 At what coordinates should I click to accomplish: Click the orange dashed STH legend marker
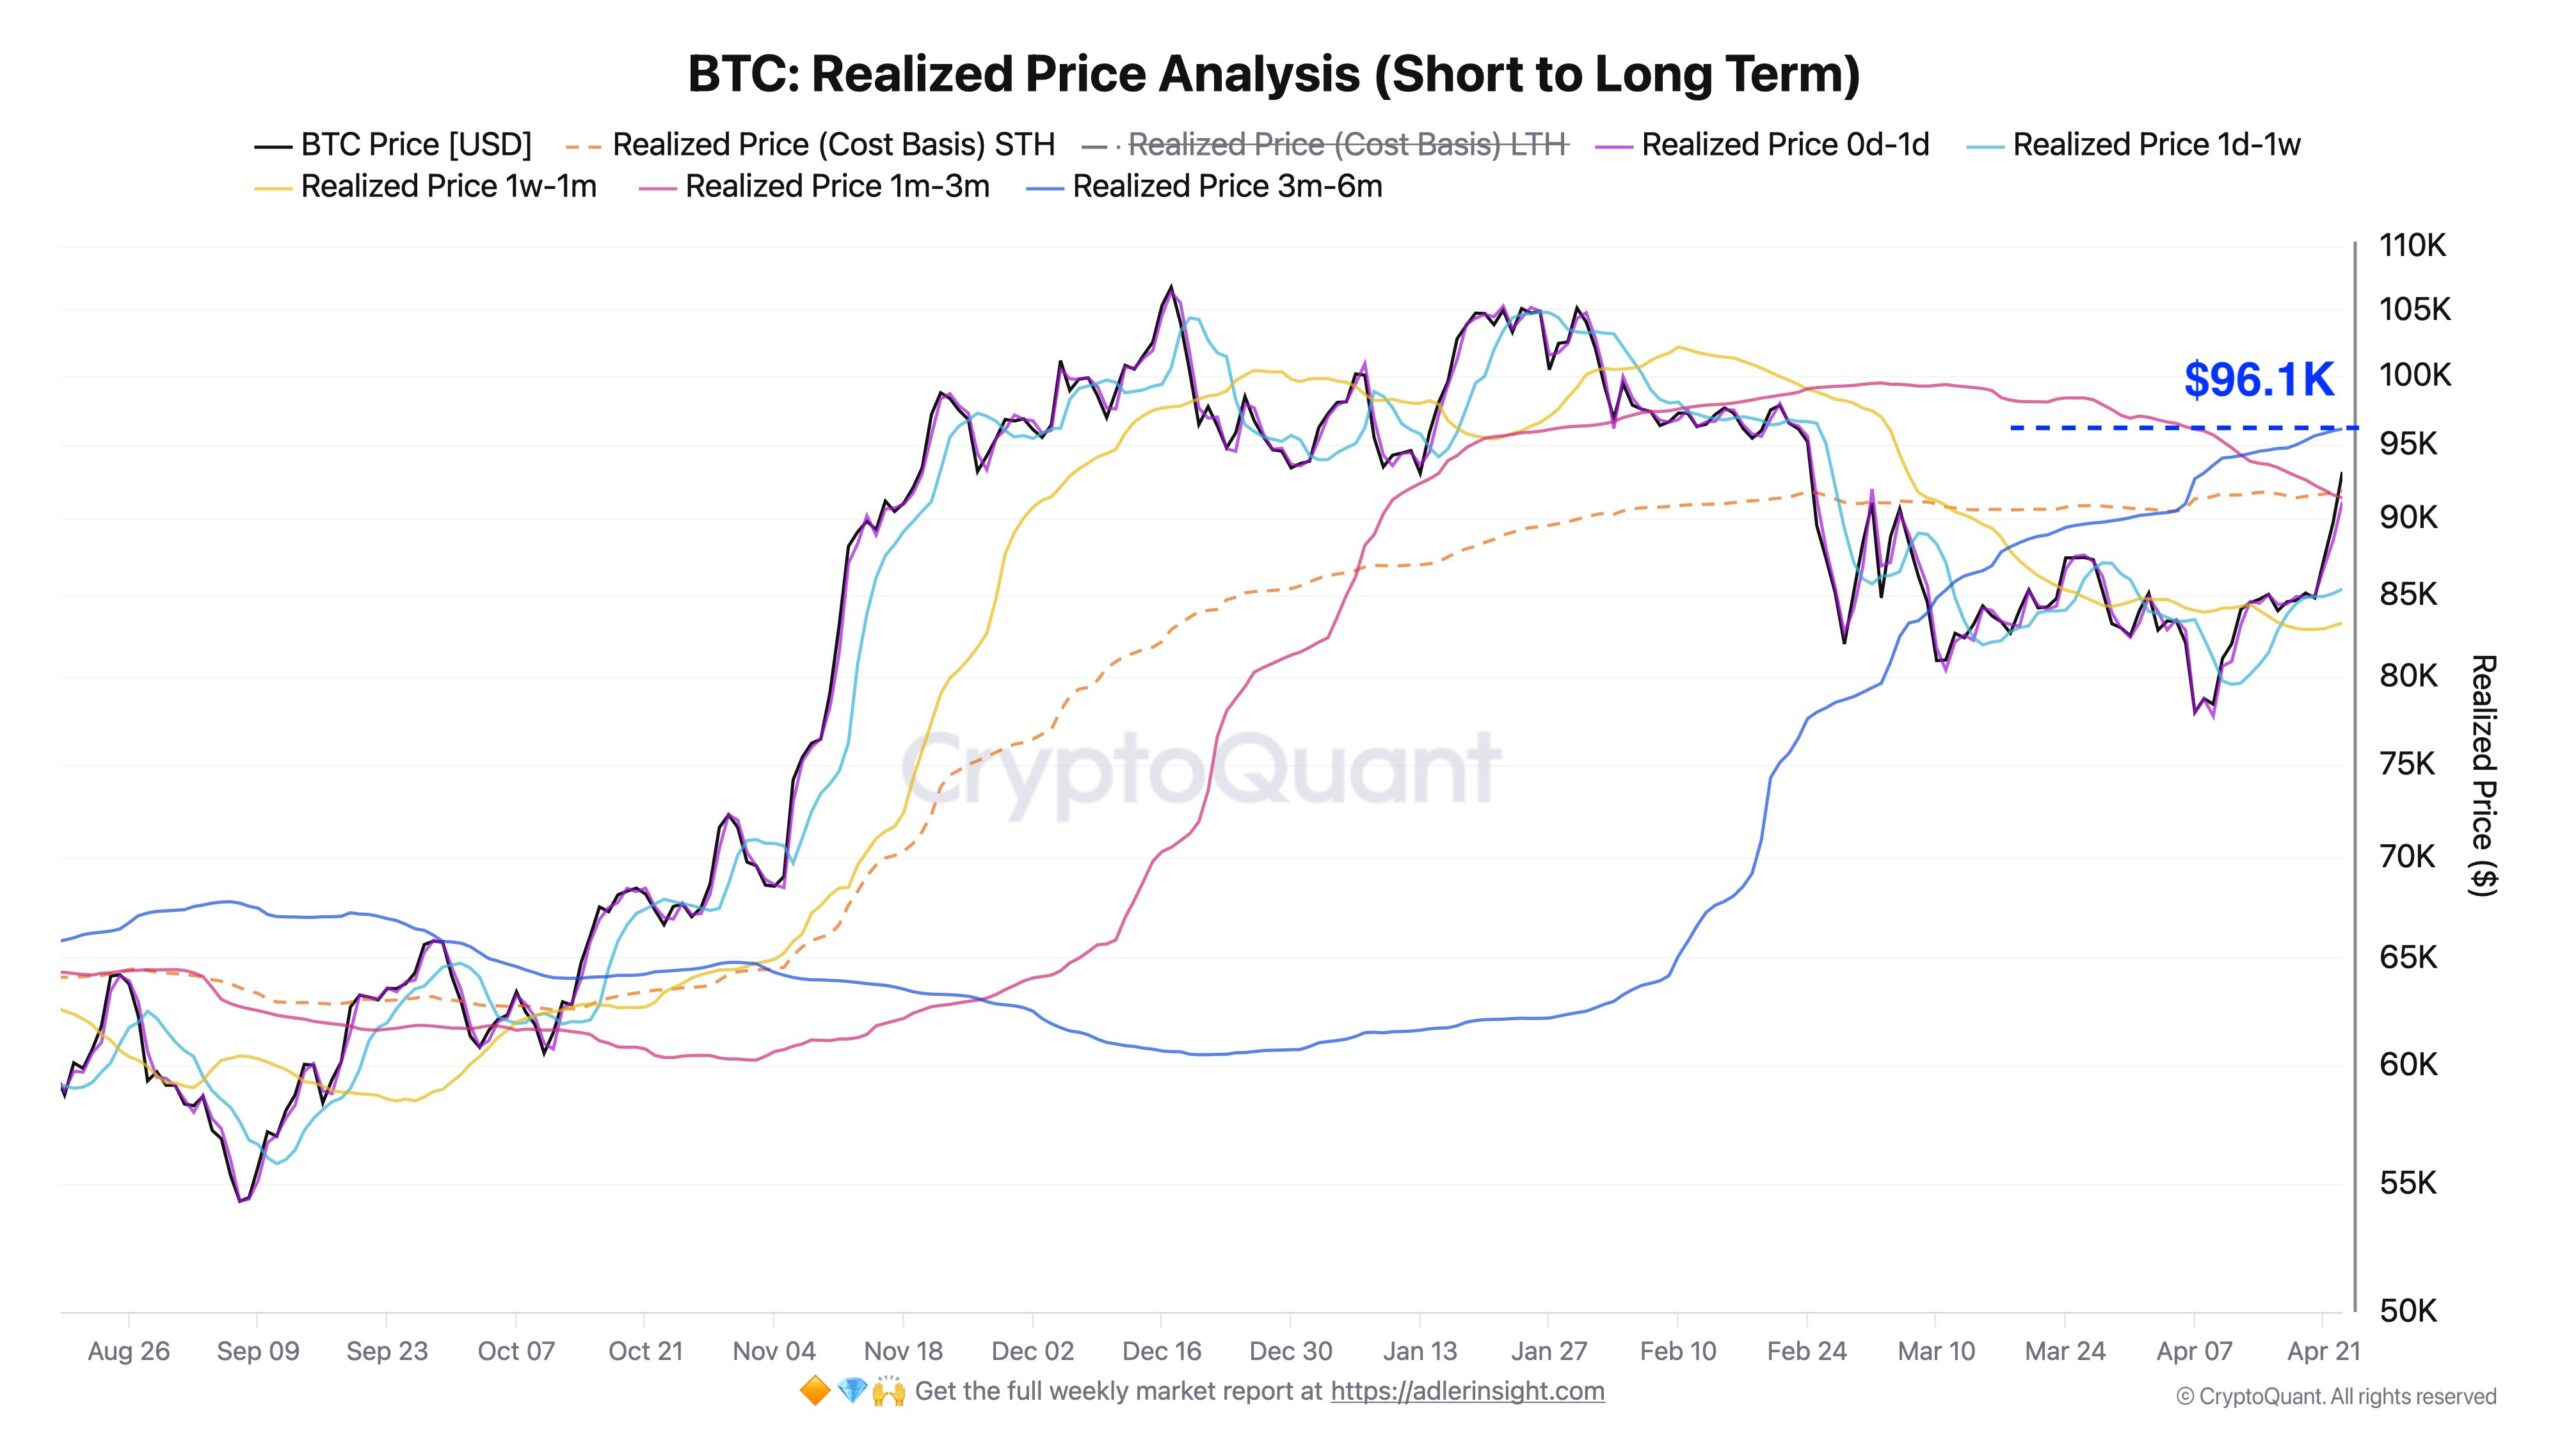[x=583, y=146]
